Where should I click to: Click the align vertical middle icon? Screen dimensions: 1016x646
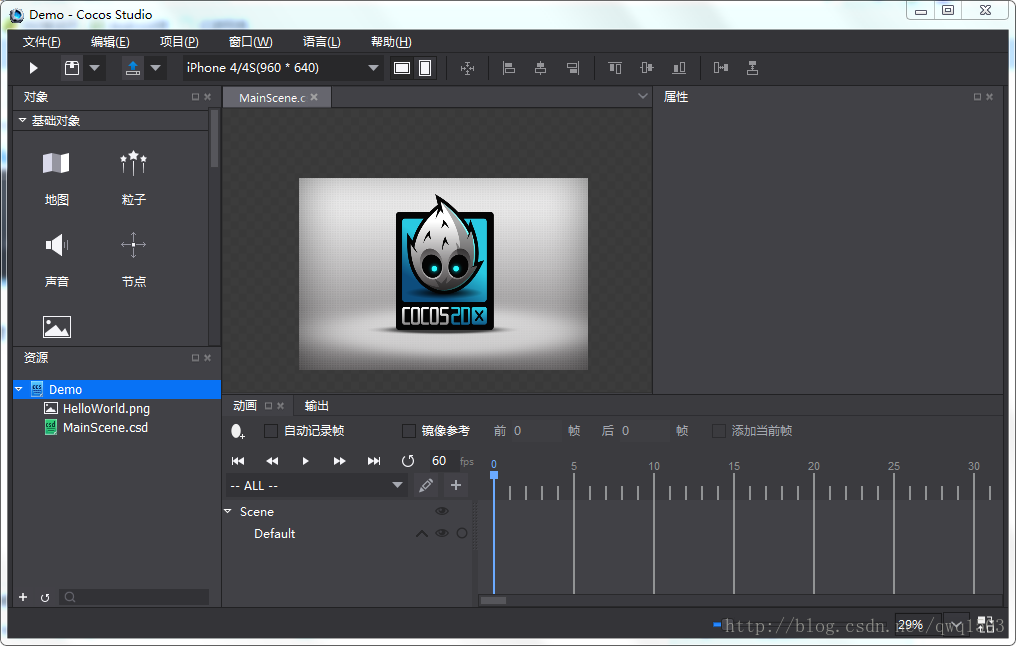click(647, 68)
